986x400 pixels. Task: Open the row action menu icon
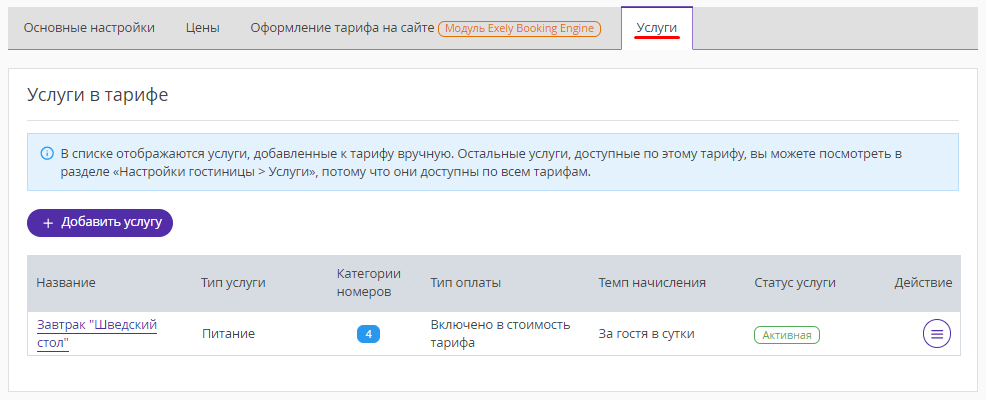[936, 334]
